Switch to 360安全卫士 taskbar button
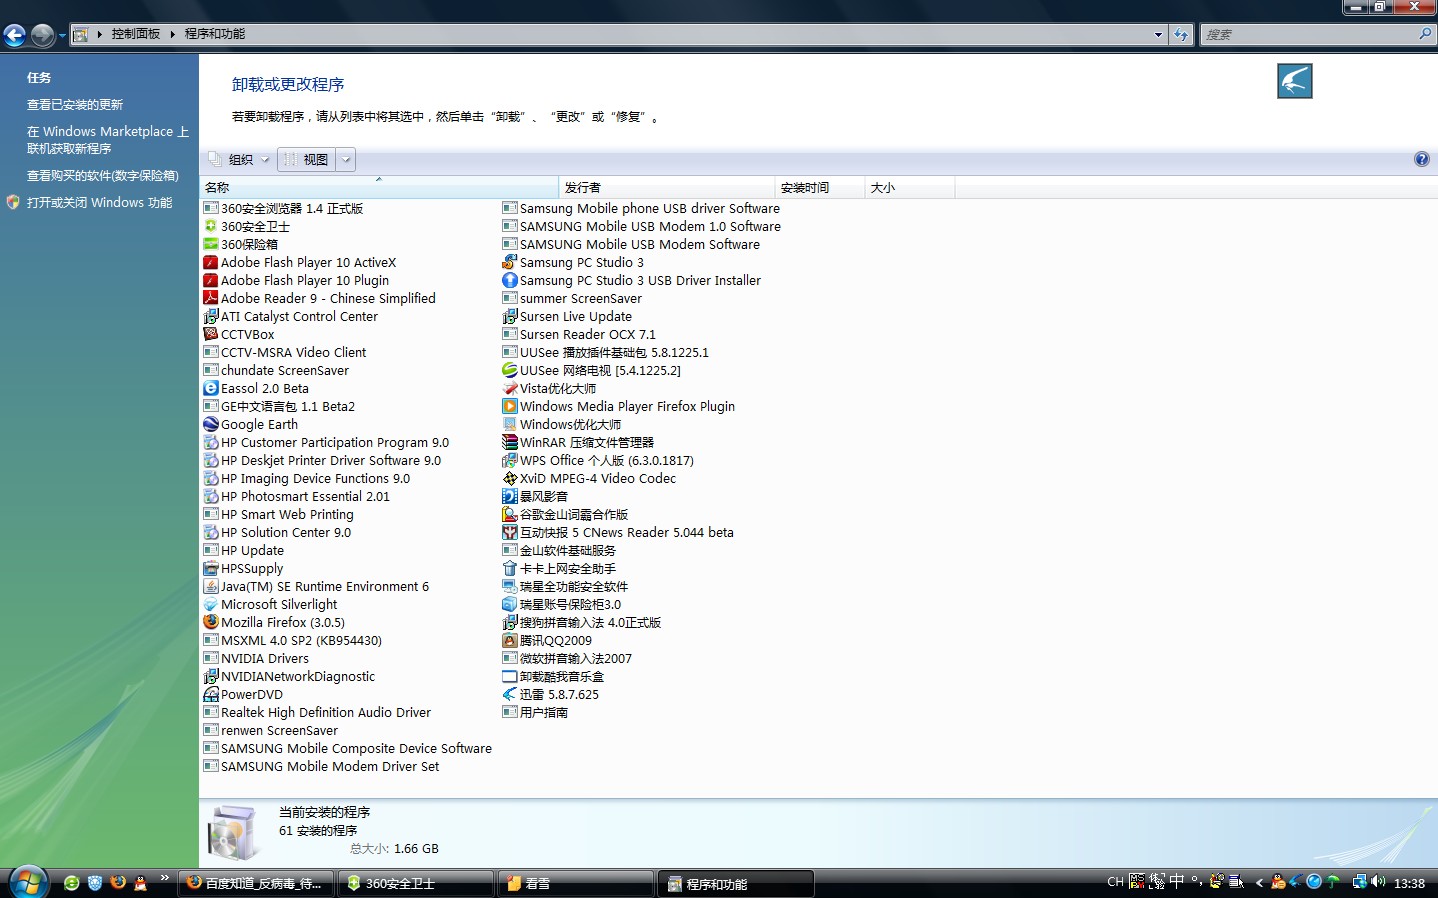 coord(417,884)
